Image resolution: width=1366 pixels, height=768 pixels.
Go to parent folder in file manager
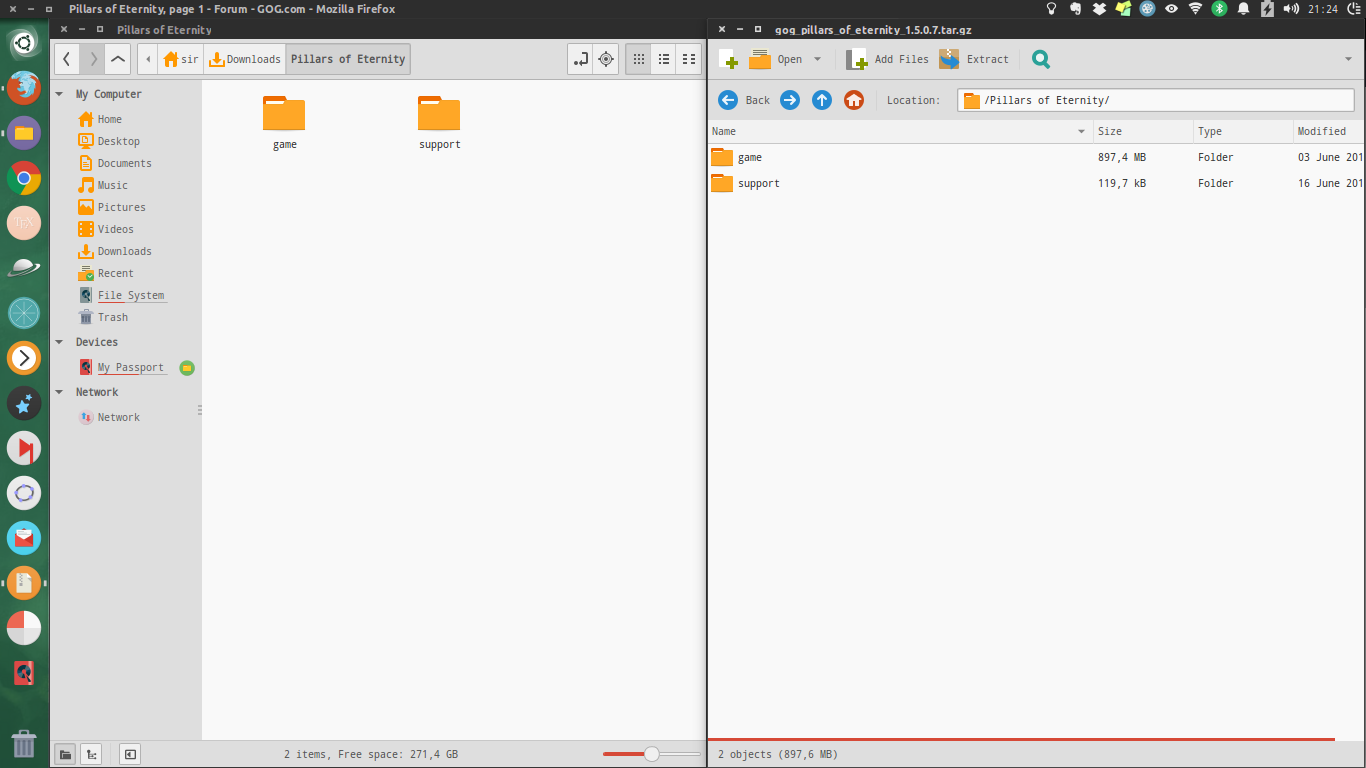click(x=118, y=59)
